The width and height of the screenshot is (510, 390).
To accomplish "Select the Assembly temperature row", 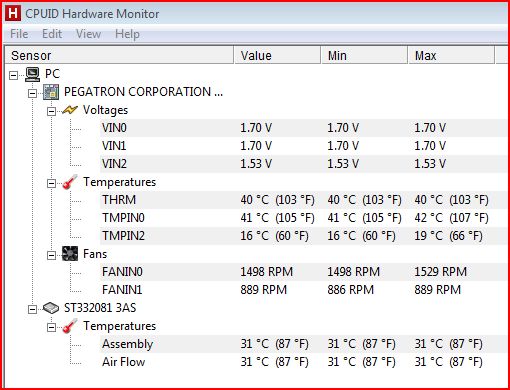I will (x=303, y=344).
